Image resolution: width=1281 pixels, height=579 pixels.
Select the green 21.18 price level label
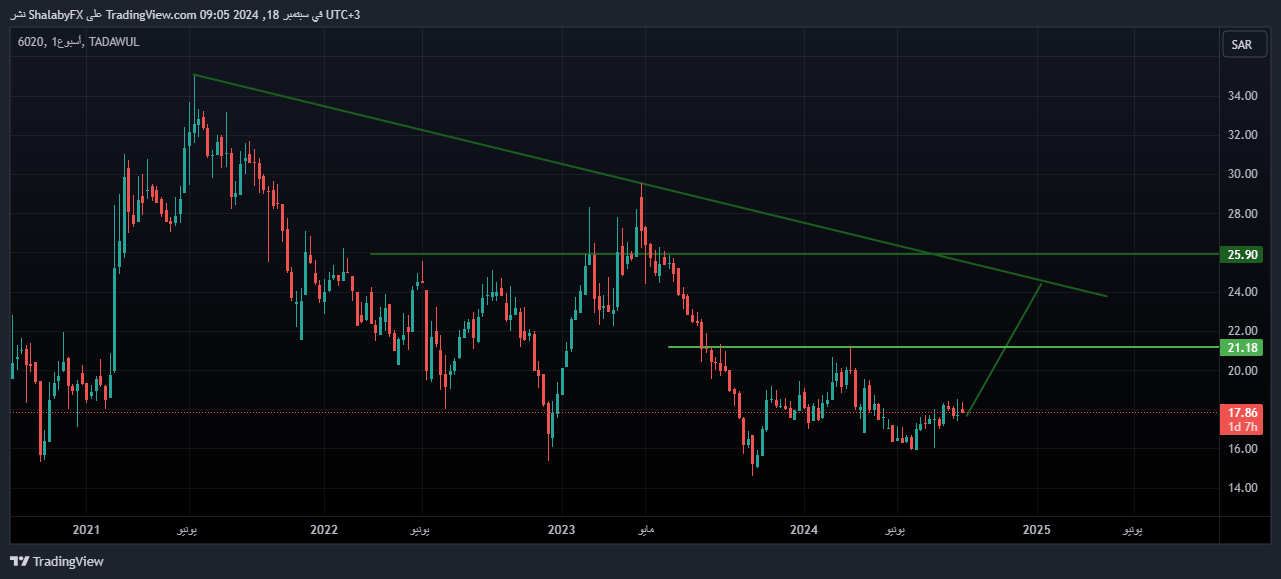[x=1241, y=347]
